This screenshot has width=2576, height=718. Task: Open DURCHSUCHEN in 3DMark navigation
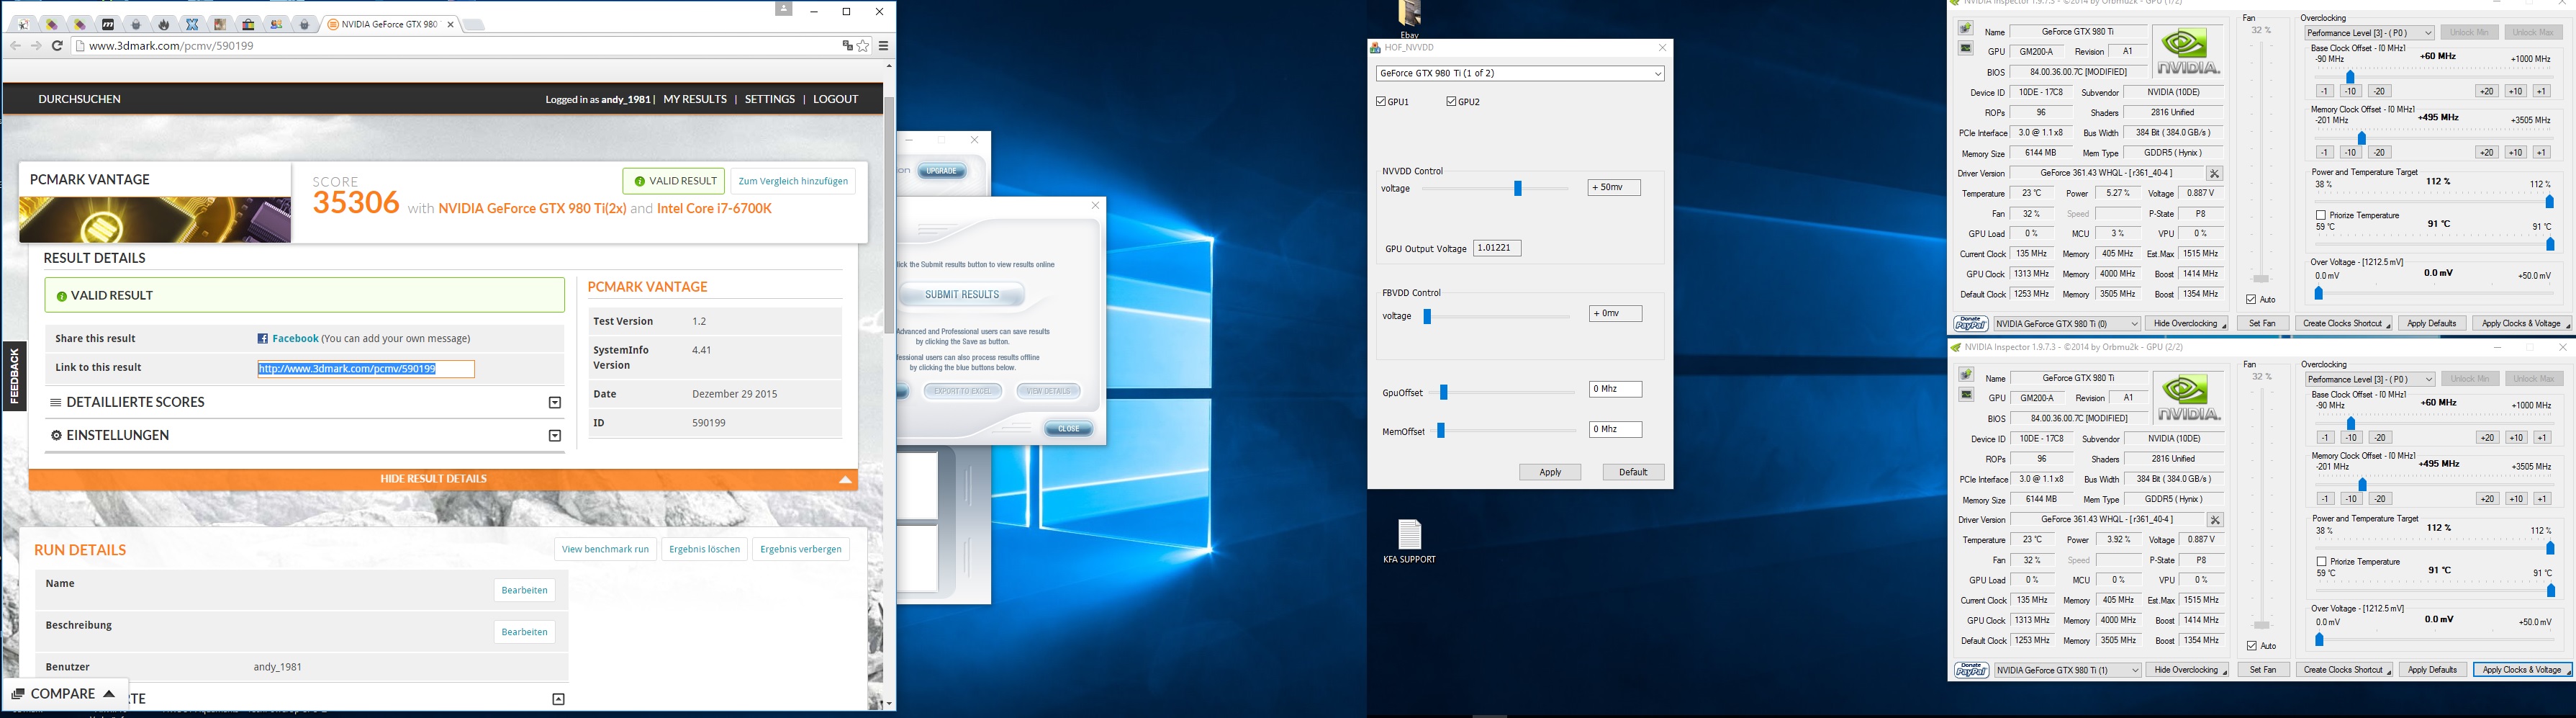click(x=79, y=99)
